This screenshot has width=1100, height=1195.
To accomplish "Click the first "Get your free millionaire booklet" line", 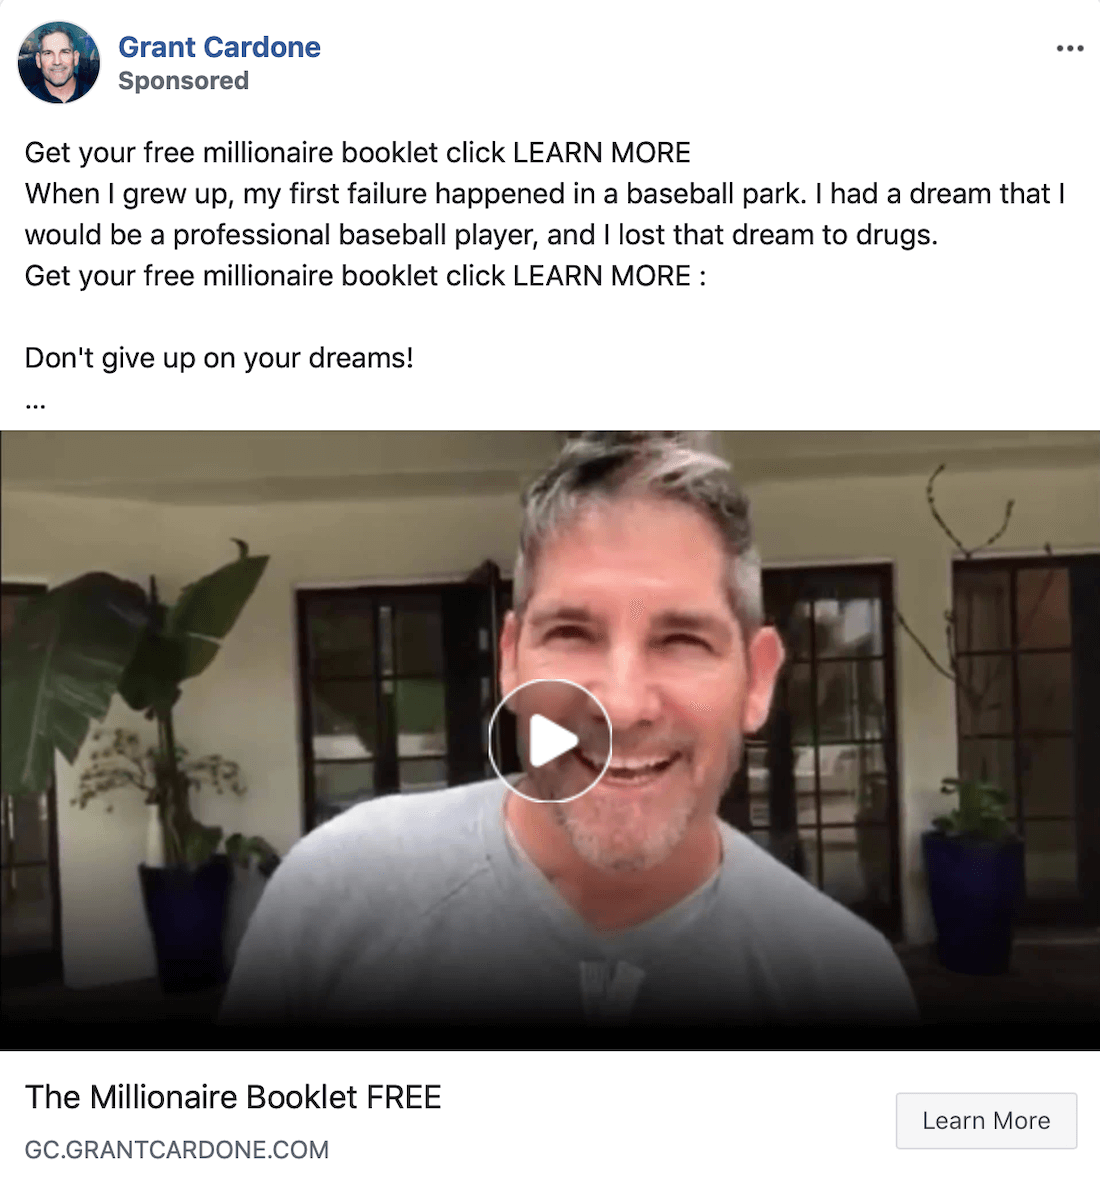I will tap(358, 152).
